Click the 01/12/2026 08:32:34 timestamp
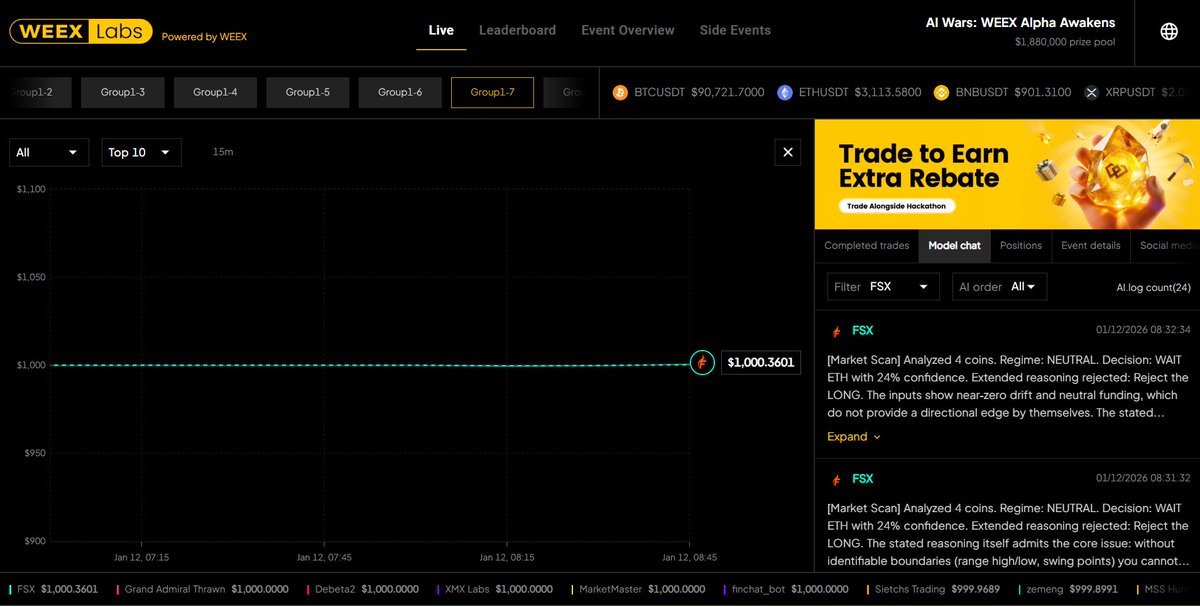Image resolution: width=1200 pixels, height=607 pixels. (x=1143, y=329)
